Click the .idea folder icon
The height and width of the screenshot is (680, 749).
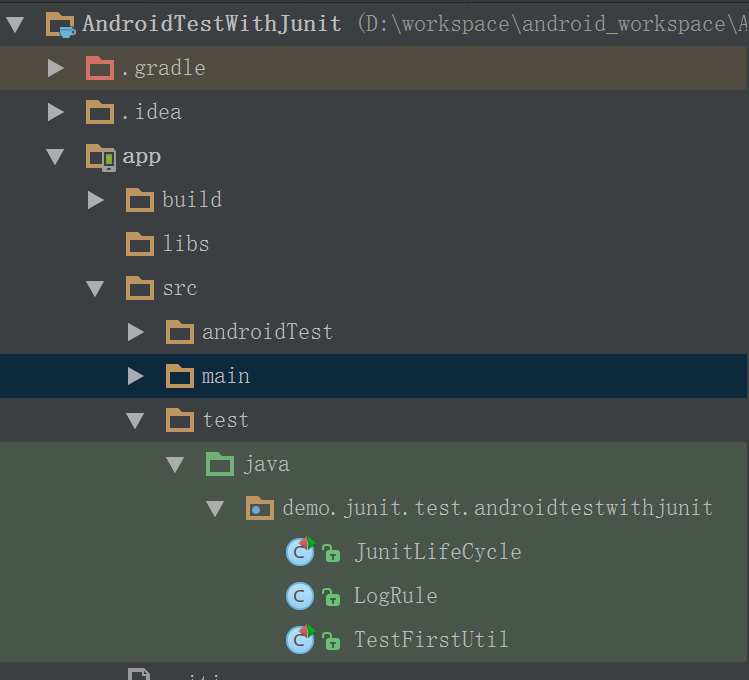[100, 112]
